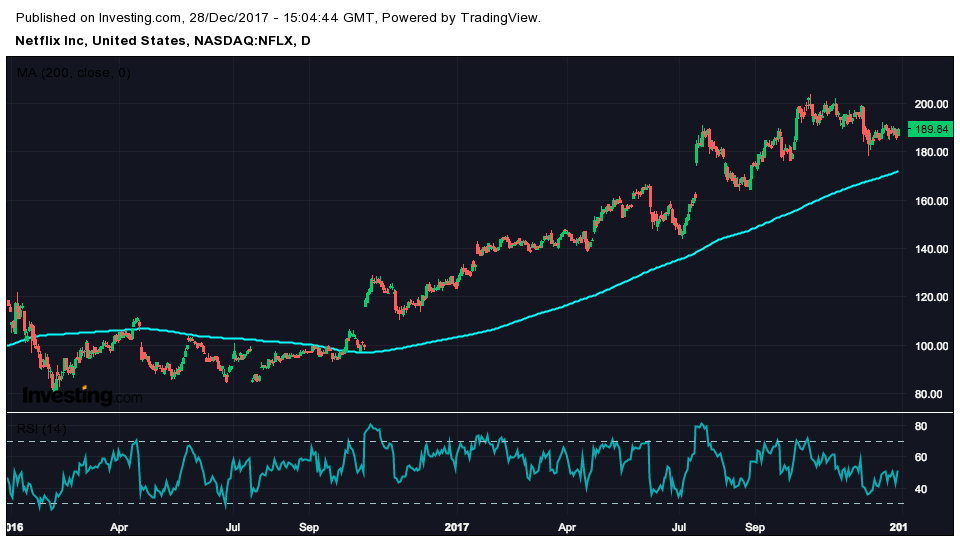960x540 pixels.
Task: Click the Sep label after 2017 marker
Action: [x=755, y=527]
